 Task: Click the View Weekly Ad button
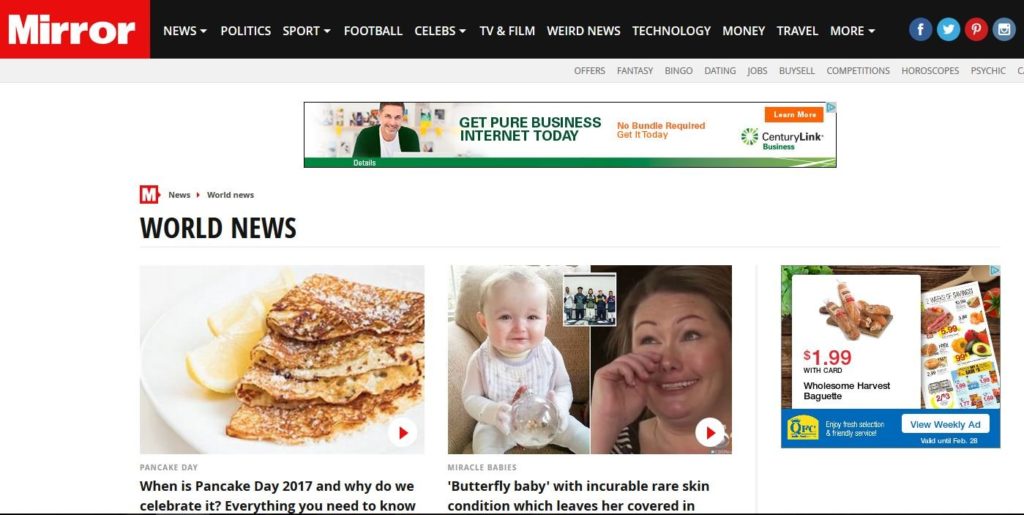(x=945, y=424)
